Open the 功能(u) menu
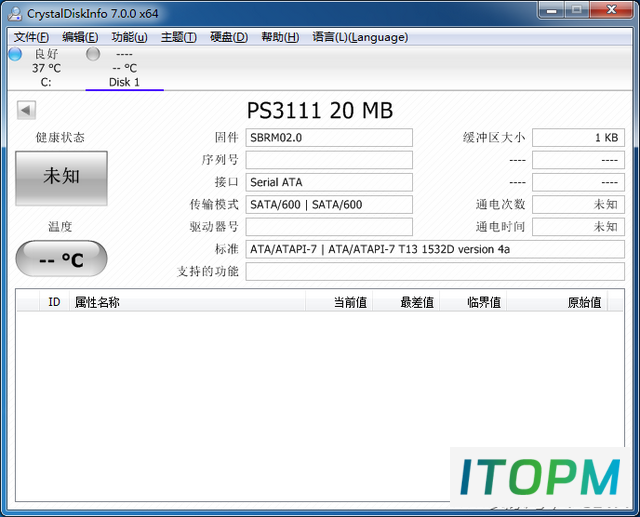Viewport: 640px width, 517px height. click(129, 37)
